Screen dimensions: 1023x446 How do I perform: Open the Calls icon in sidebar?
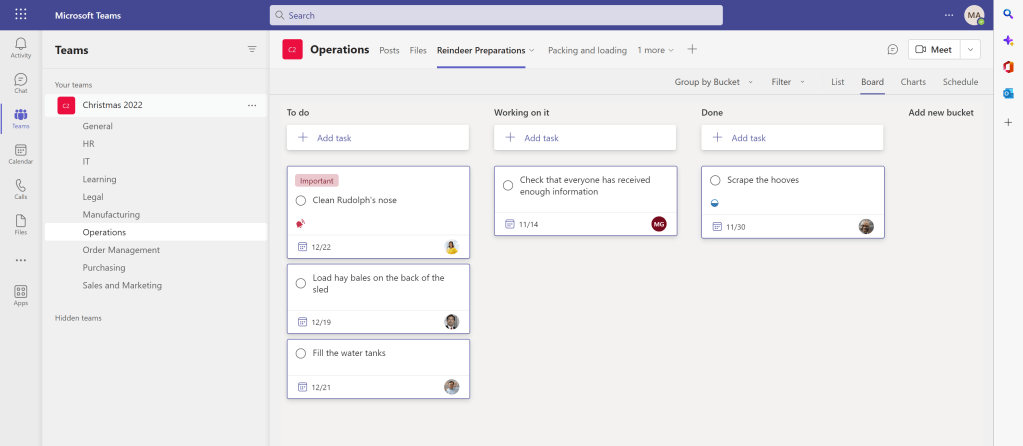[21, 189]
